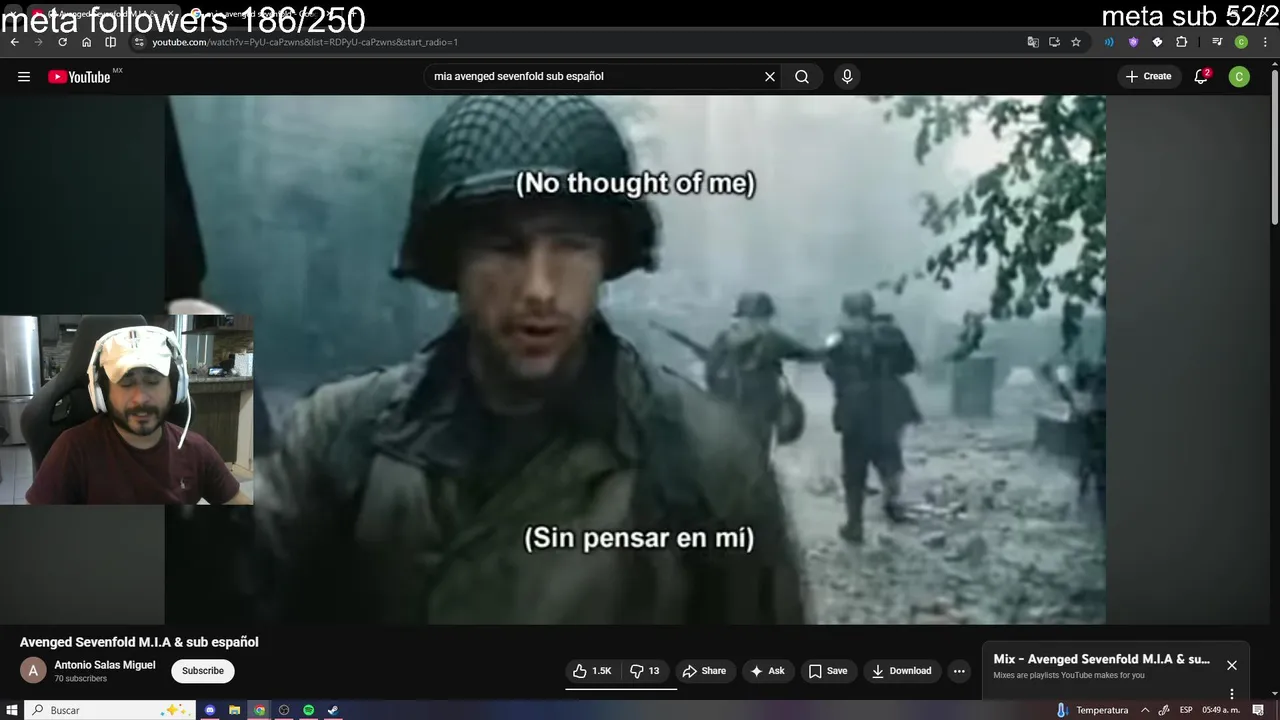Open the browser home page
The width and height of the screenshot is (1280, 720).
click(x=87, y=42)
